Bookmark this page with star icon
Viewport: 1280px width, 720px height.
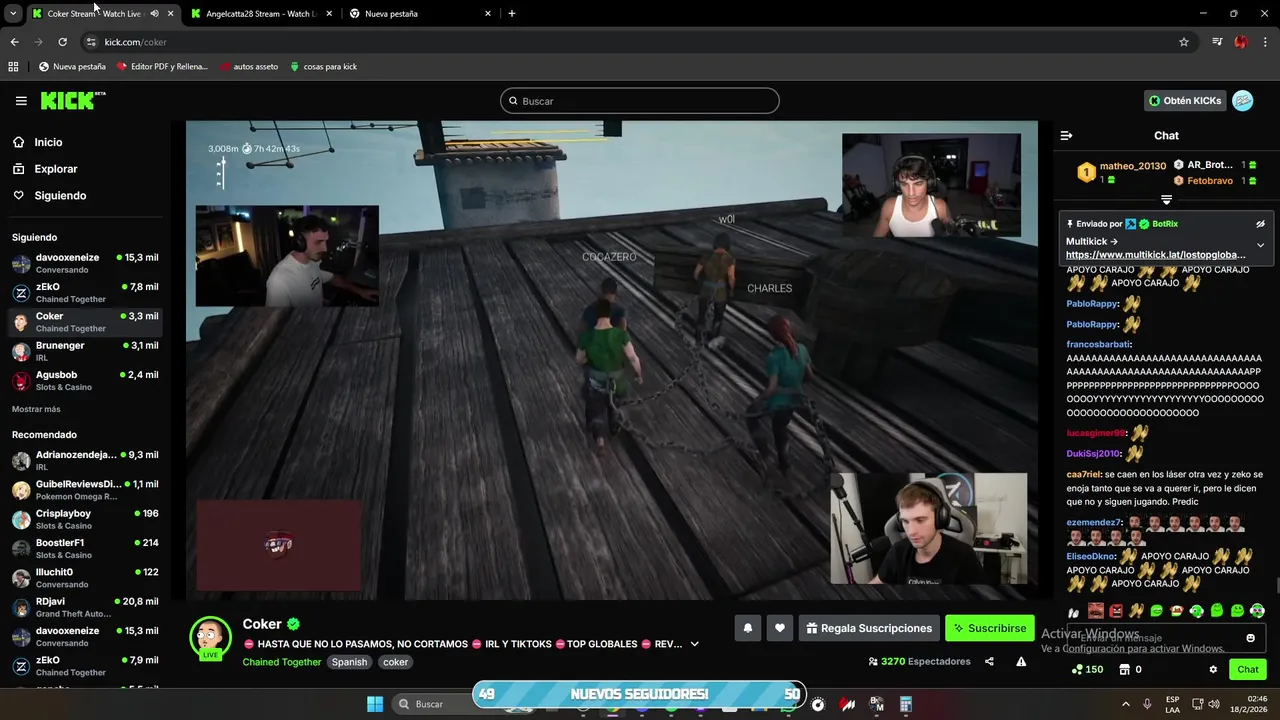coord(1184,42)
